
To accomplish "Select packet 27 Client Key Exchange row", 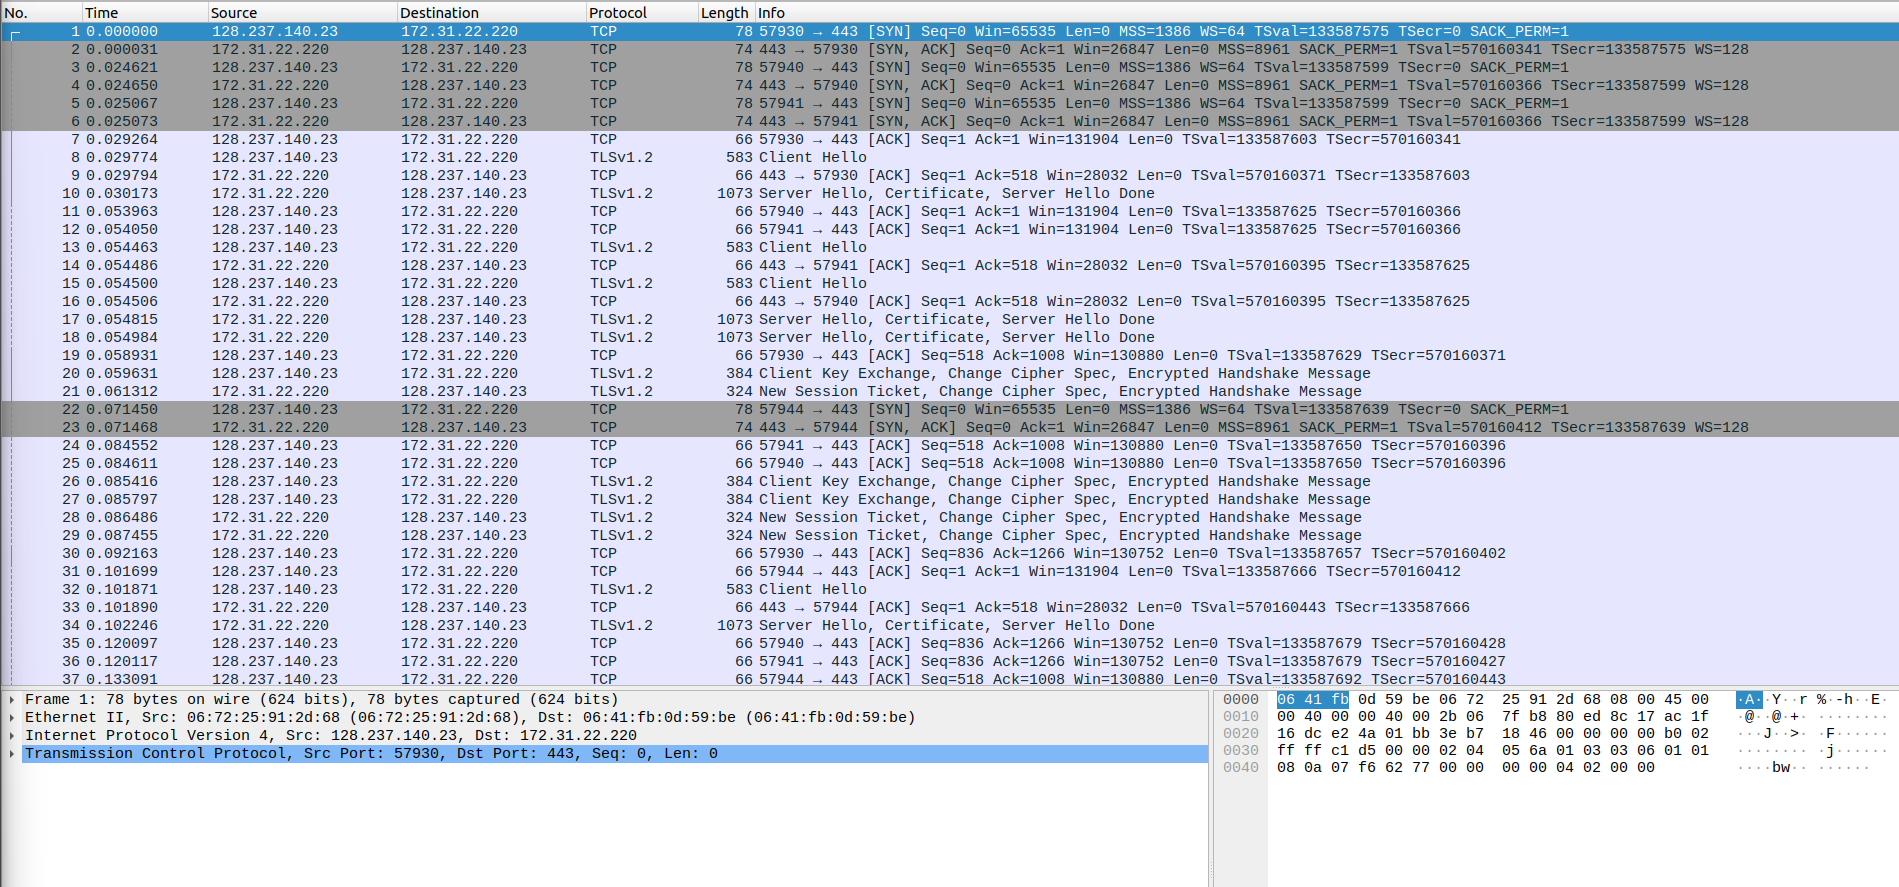I will [x=949, y=500].
